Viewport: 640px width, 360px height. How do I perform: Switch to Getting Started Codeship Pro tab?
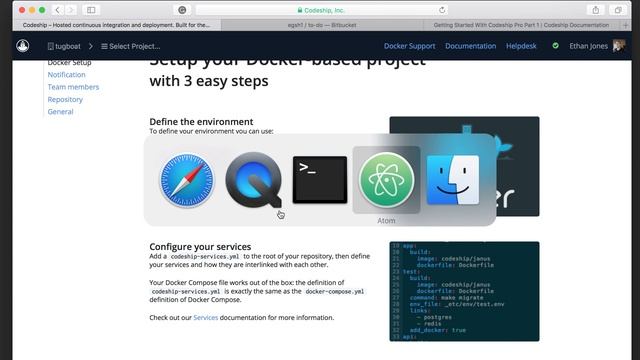[521, 25]
